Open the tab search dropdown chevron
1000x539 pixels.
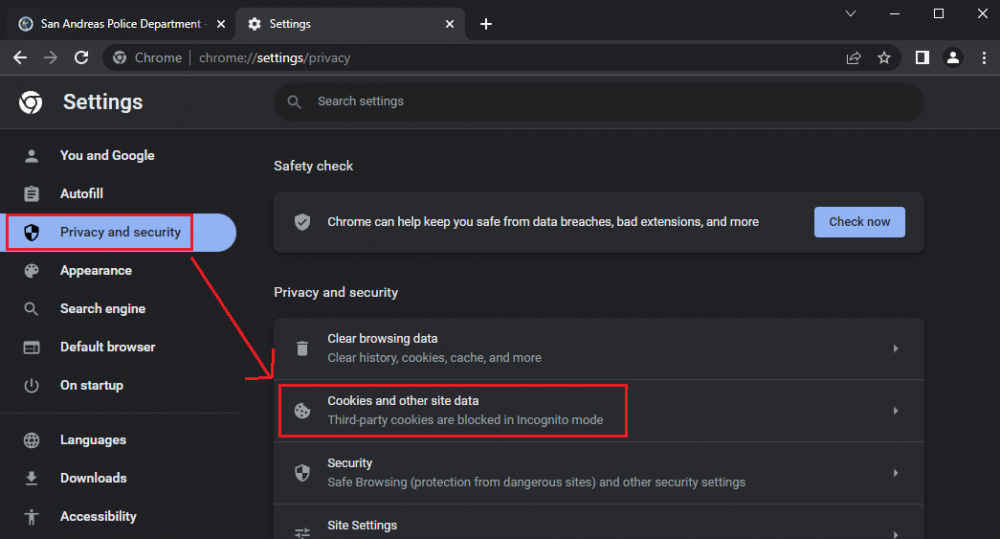(850, 13)
